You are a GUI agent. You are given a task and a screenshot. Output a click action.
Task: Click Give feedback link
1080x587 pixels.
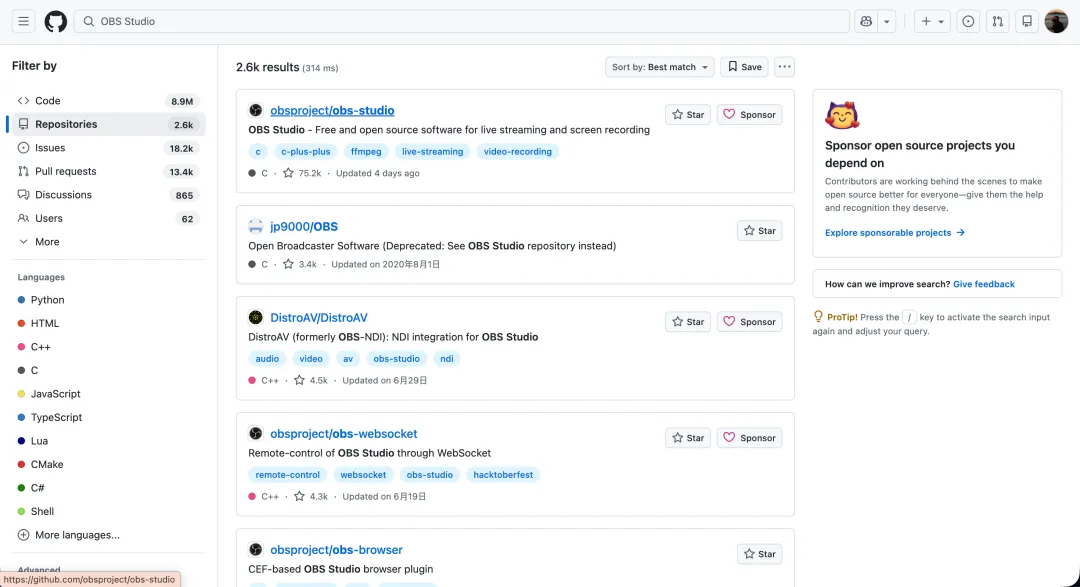coord(984,284)
